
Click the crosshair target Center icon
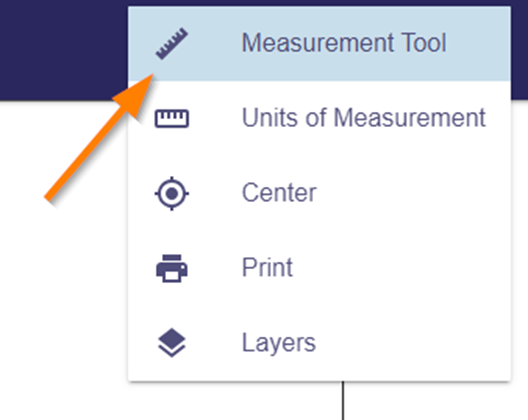click(x=172, y=194)
